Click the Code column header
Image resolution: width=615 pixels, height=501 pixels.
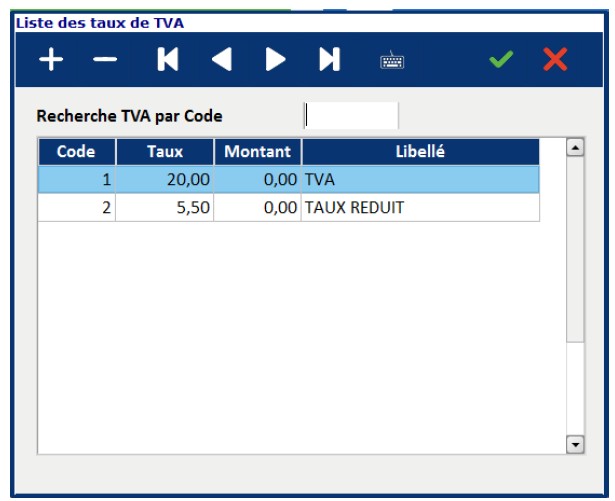77,151
